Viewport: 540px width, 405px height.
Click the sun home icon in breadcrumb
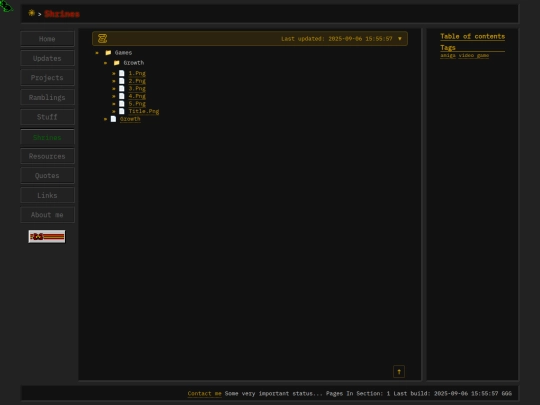tap(32, 13)
